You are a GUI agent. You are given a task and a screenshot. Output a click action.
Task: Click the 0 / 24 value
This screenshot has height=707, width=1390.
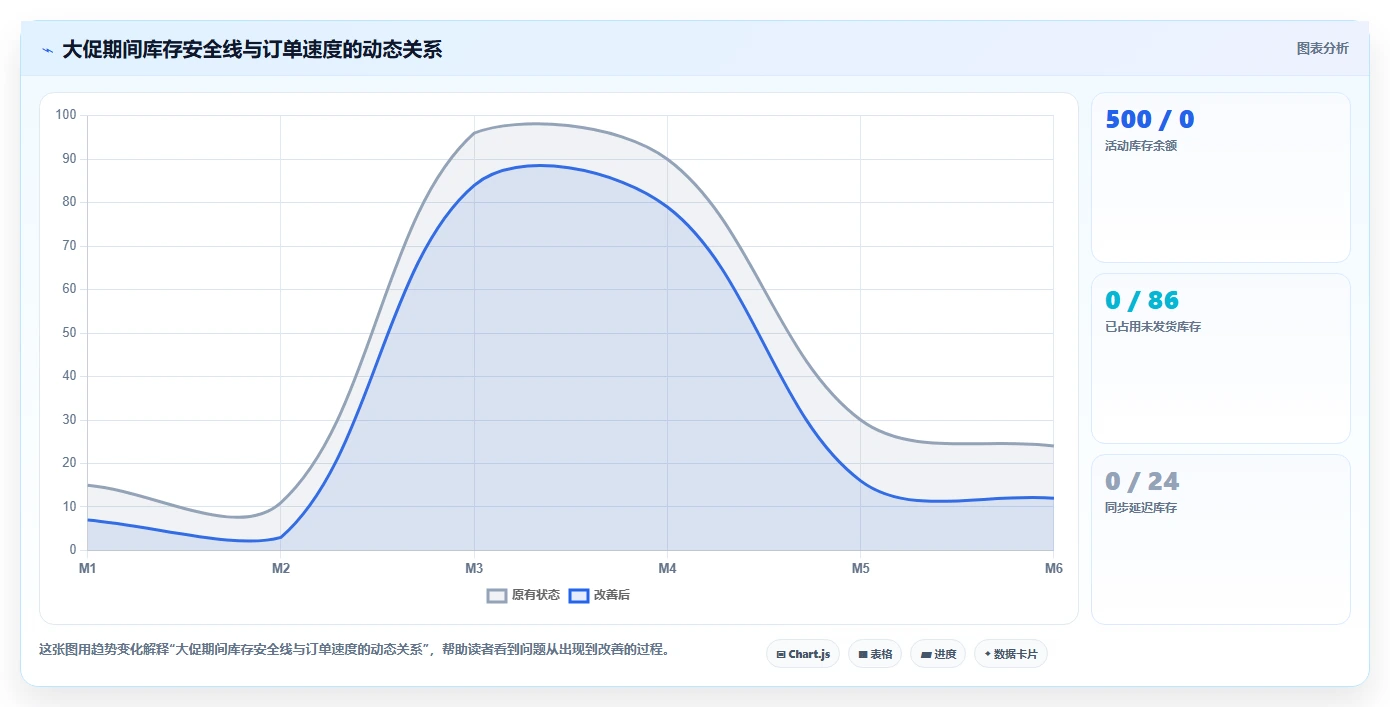click(x=1142, y=481)
